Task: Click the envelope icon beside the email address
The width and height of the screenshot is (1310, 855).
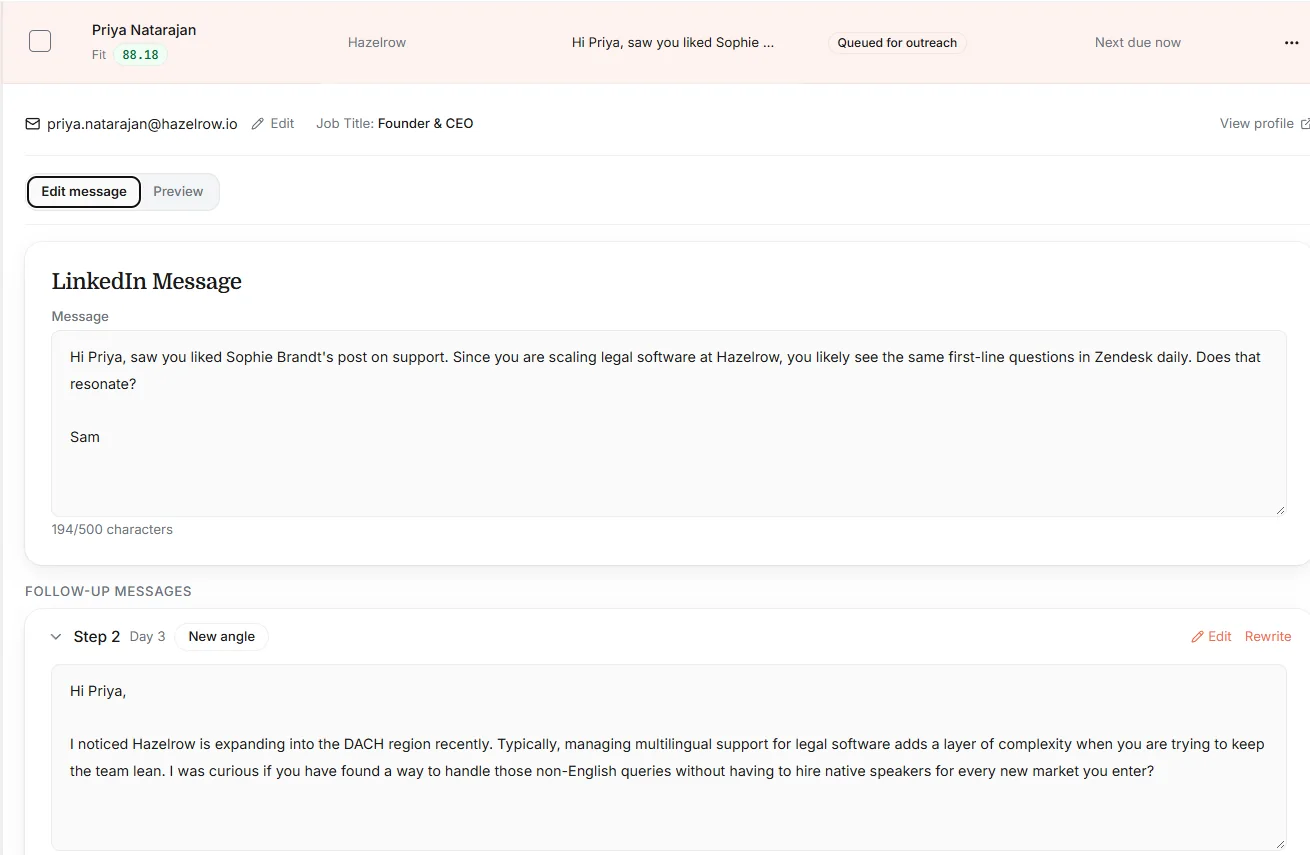Action: (x=33, y=124)
